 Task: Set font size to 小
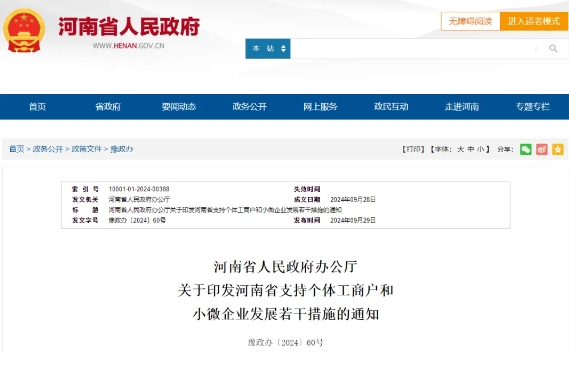tap(480, 149)
